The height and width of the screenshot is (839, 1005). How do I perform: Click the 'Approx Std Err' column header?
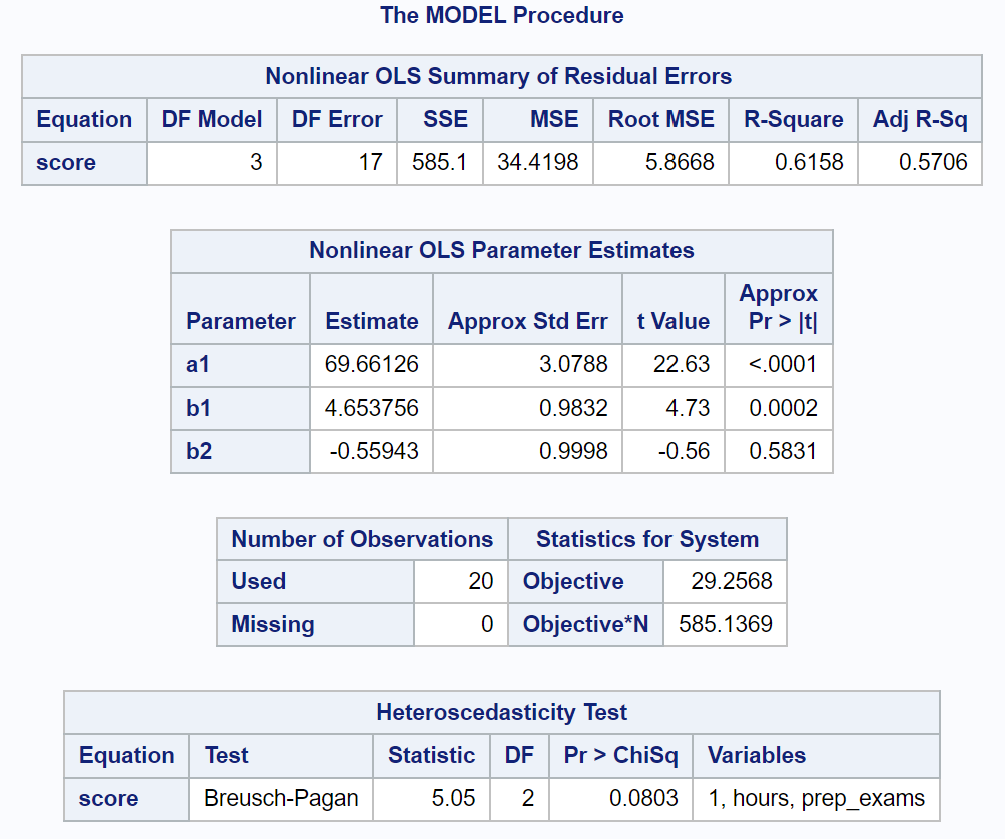(527, 321)
